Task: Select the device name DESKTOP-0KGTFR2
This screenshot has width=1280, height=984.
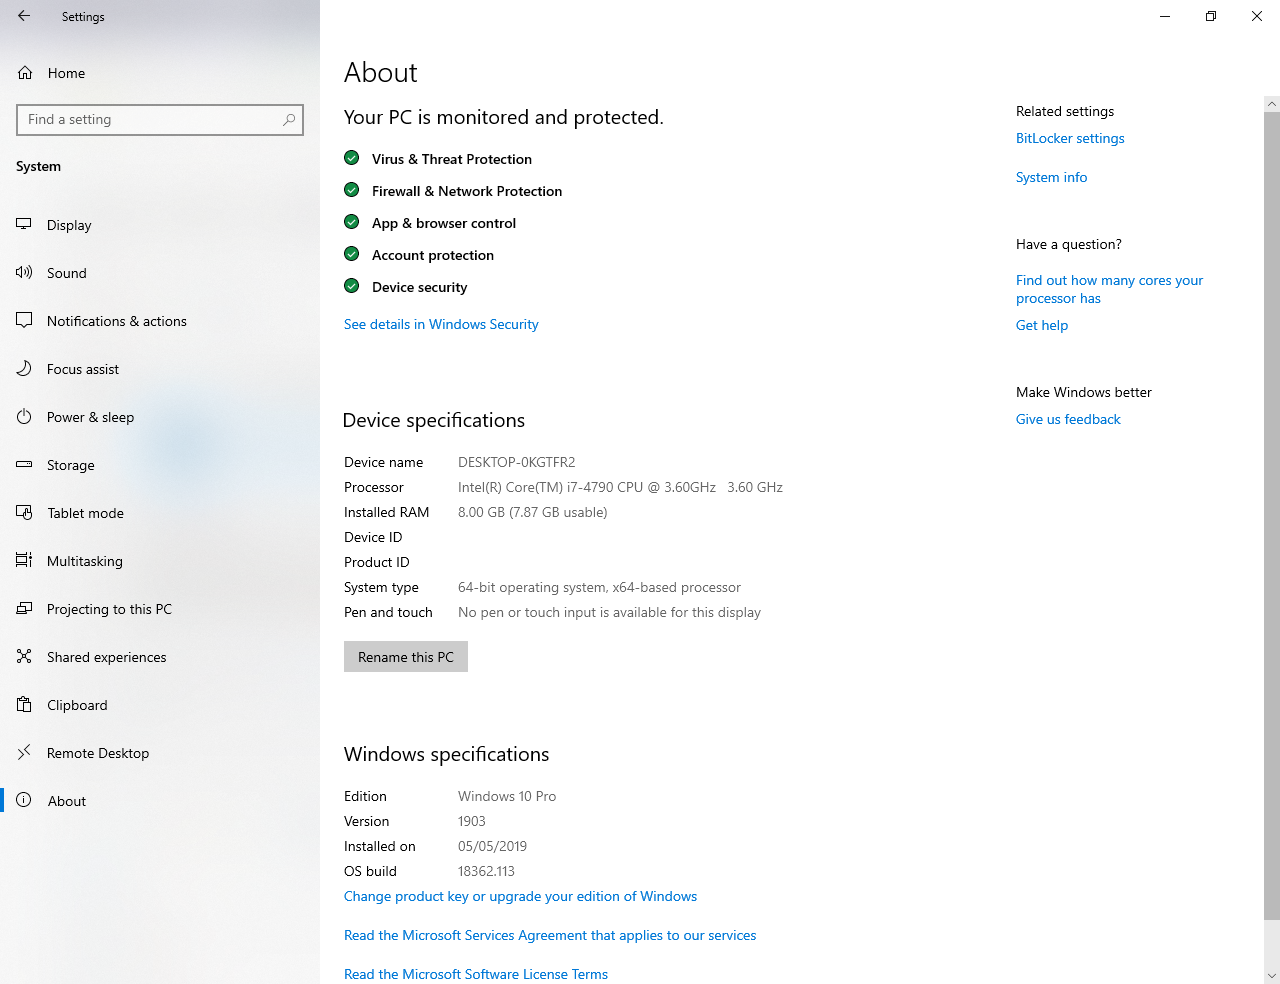Action: [x=516, y=462]
